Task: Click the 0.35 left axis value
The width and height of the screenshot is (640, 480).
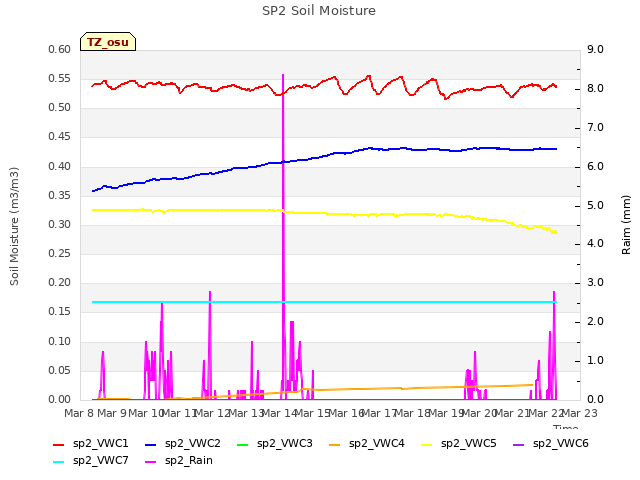Action: [60, 196]
